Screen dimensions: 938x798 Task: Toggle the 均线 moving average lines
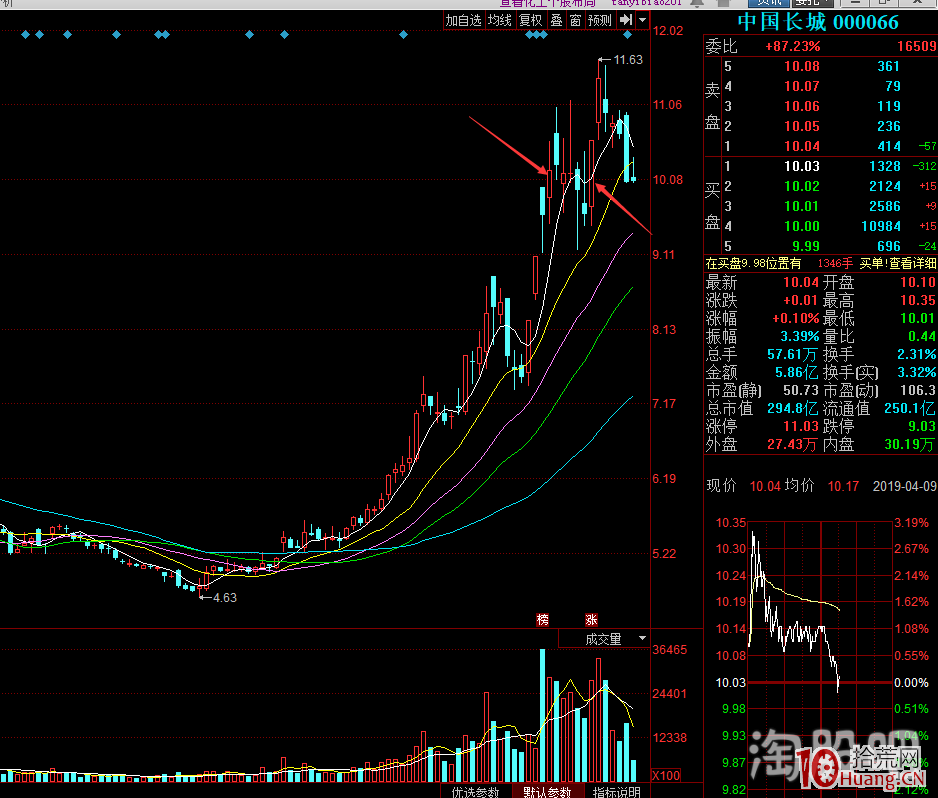[x=500, y=20]
